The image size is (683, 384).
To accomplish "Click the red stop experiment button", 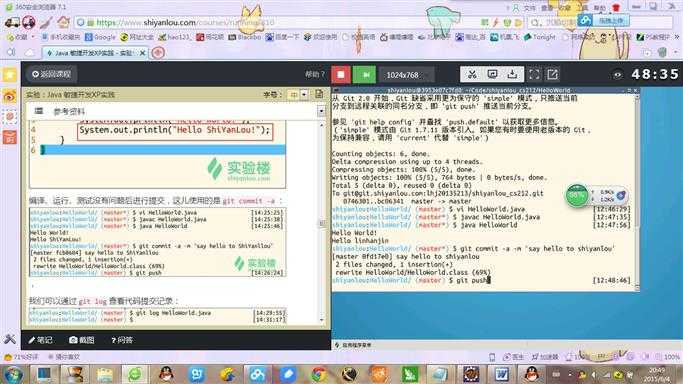I will coord(341,74).
